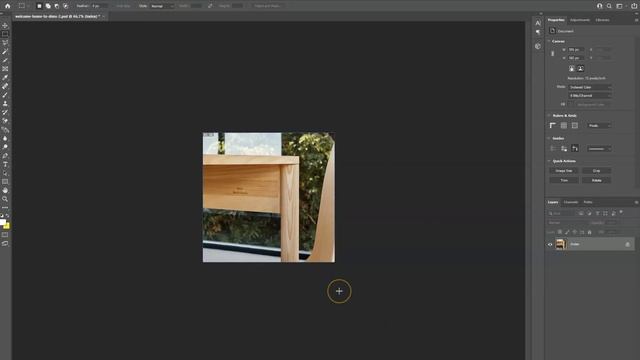Image resolution: width=640 pixels, height=360 pixels.
Task: Open the bit depth dropdown
Action: [590, 96]
